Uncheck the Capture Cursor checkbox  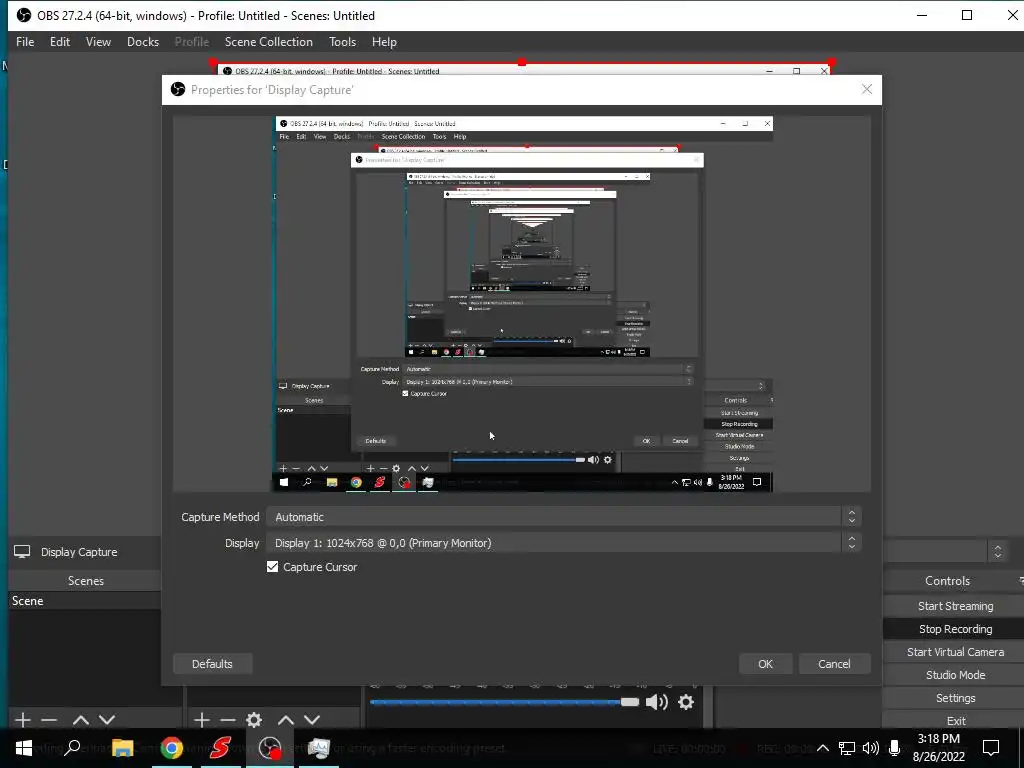tap(272, 567)
